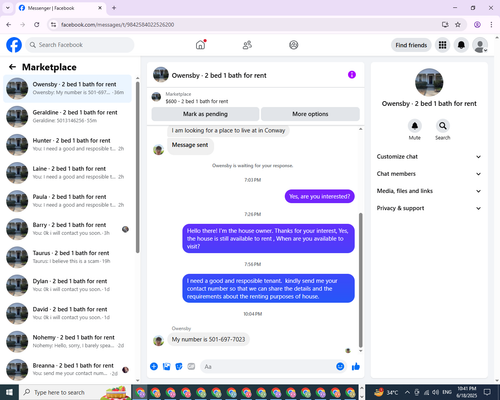Open the Friends icon in top navigation
500x400 pixels.
pos(247,45)
